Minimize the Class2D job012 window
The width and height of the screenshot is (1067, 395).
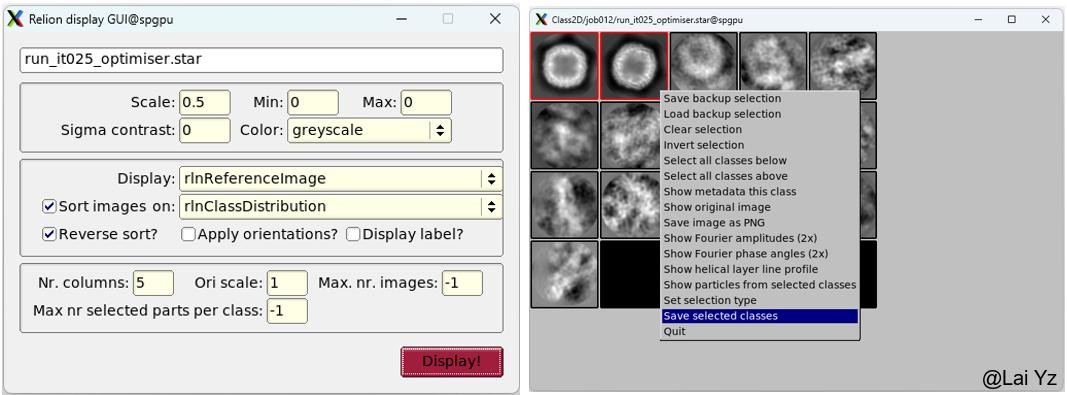pyautogui.click(x=979, y=19)
